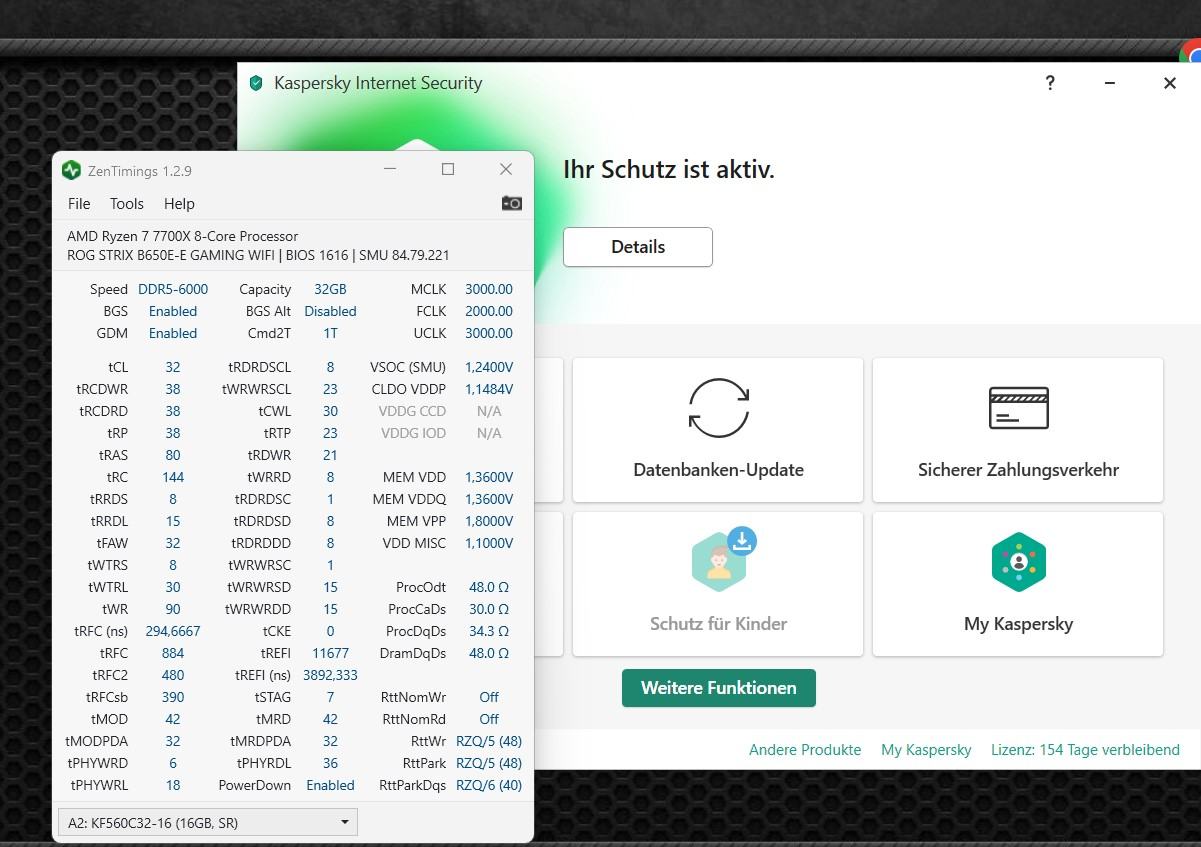This screenshot has width=1201, height=847.
Task: Click the tSTAG value 7
Action: 330,697
